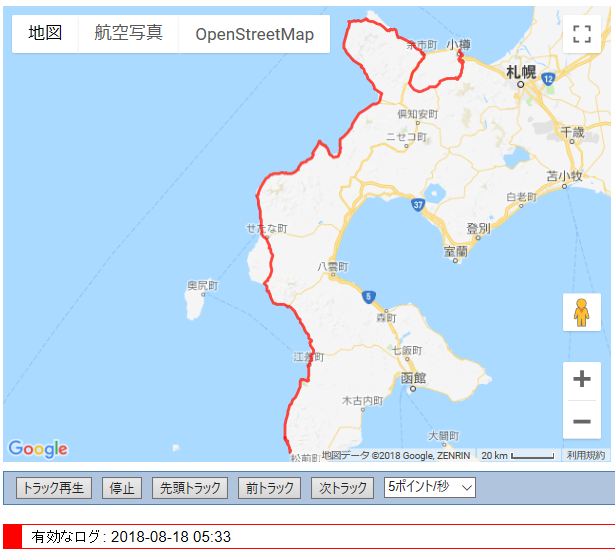Image resolution: width=615 pixels, height=551 pixels.
Task: Click the 倶知安町 town label
Action: tap(418, 114)
